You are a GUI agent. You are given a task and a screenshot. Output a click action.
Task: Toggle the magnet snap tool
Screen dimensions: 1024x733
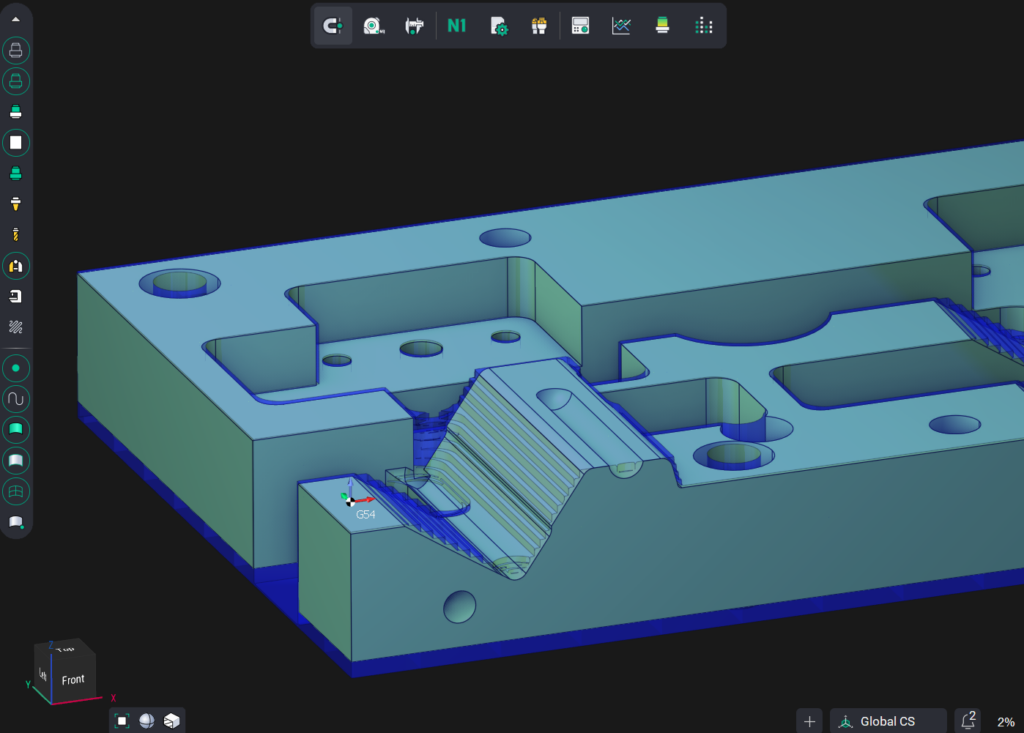click(333, 26)
